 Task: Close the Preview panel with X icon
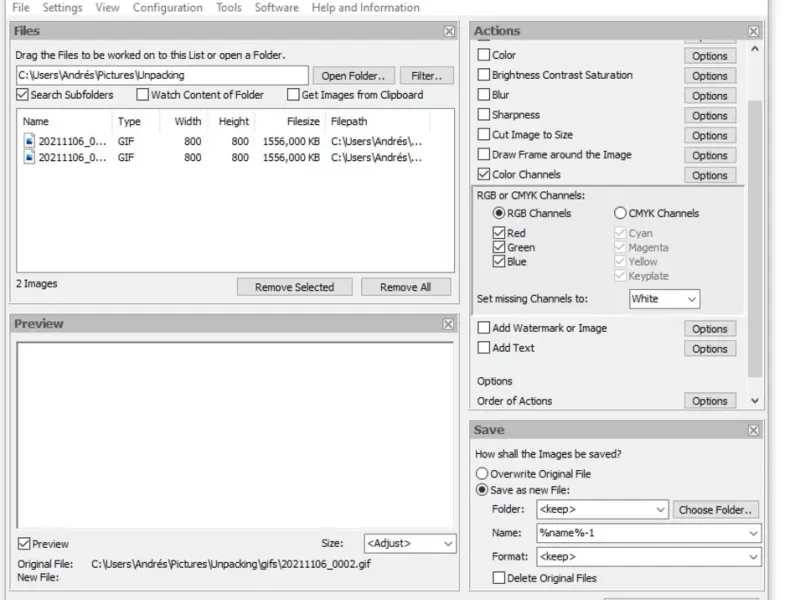point(449,324)
